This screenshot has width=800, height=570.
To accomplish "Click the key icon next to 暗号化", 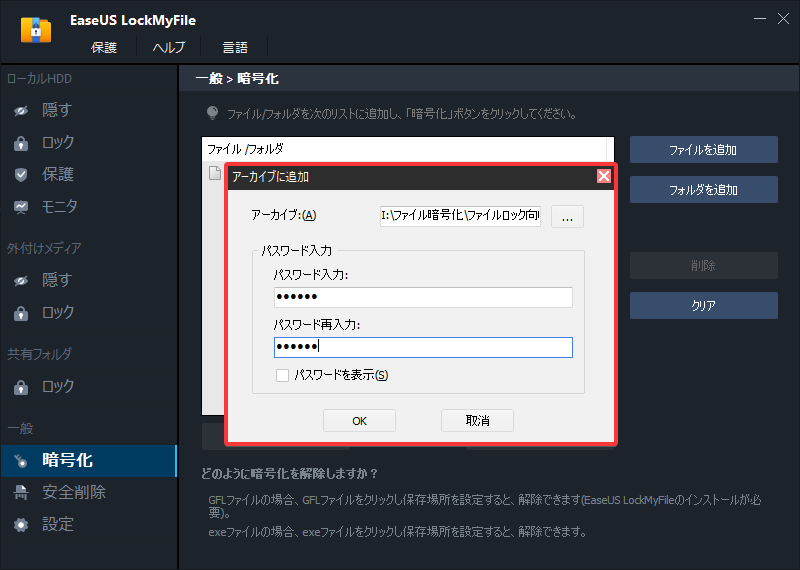I will (x=21, y=461).
